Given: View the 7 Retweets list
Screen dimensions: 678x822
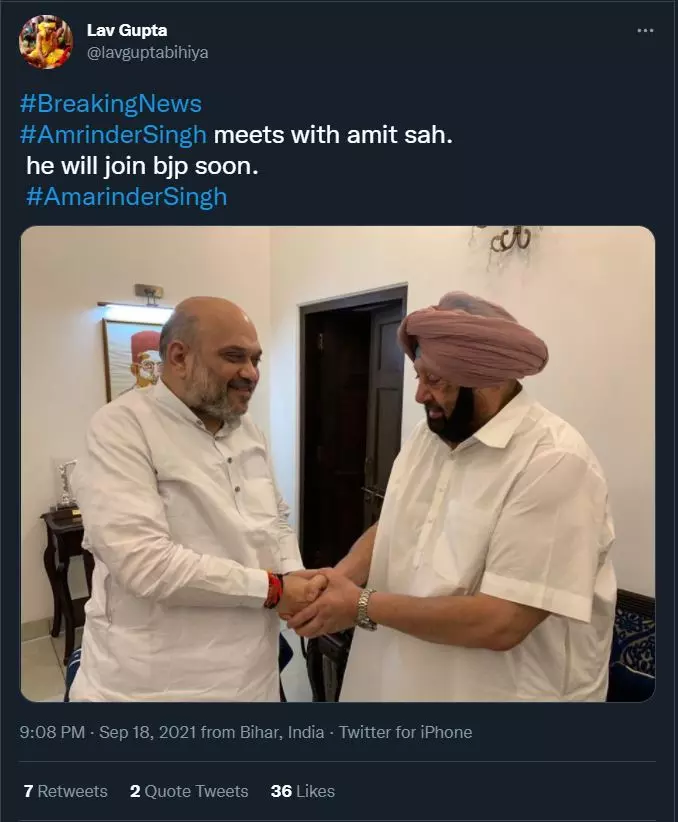Looking at the screenshot, I should (x=66, y=791).
